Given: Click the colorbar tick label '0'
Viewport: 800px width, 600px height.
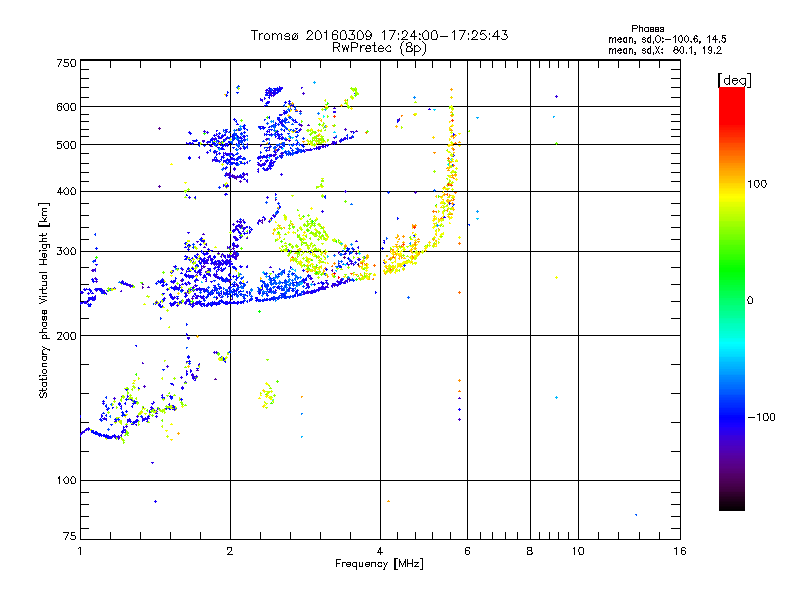Looking at the screenshot, I should click(750, 301).
